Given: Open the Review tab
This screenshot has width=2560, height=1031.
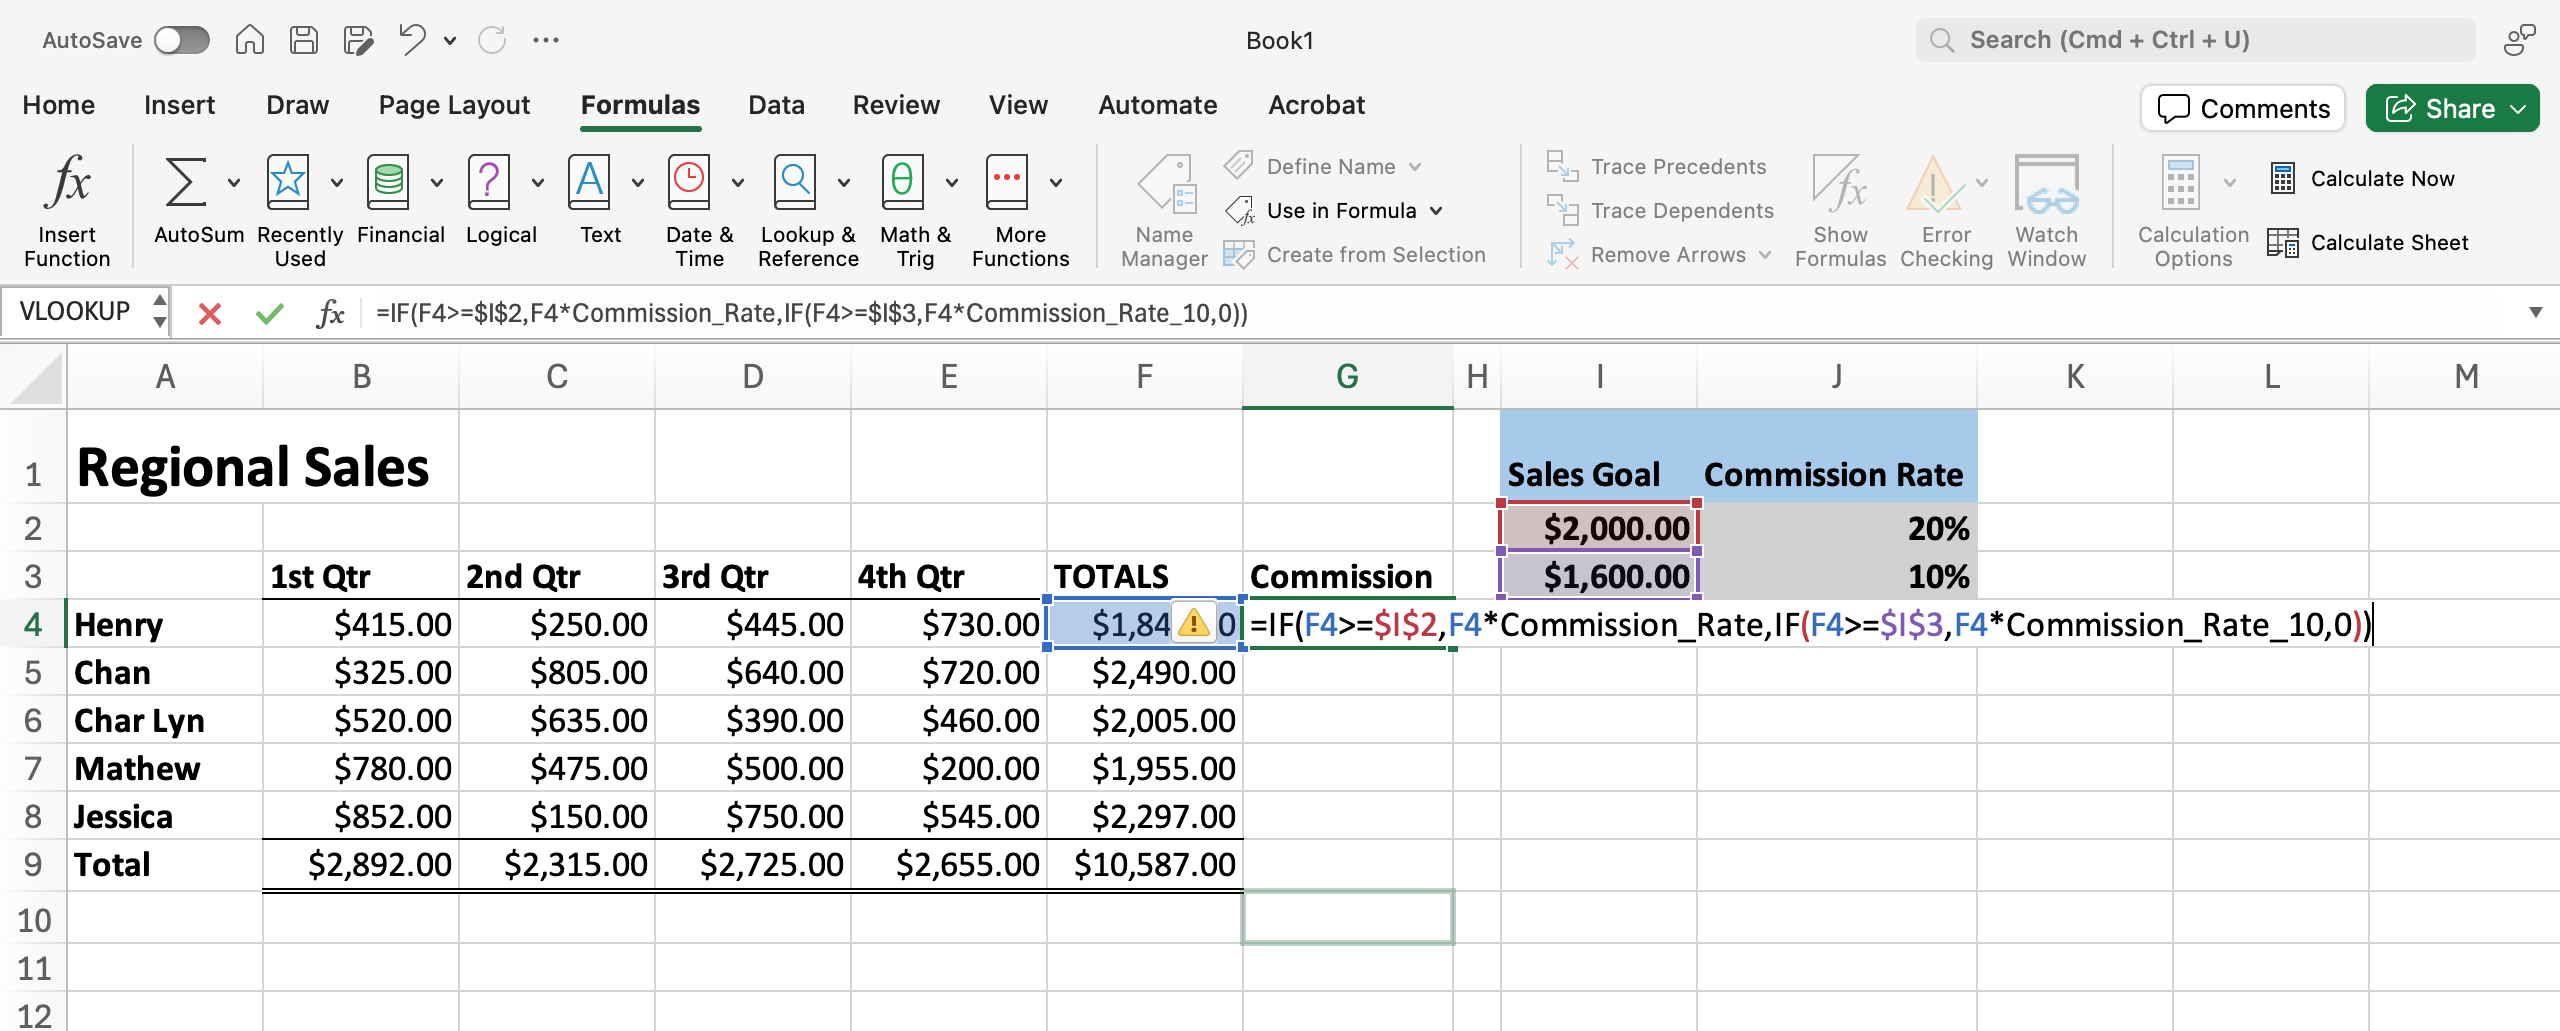Looking at the screenshot, I should tap(896, 105).
